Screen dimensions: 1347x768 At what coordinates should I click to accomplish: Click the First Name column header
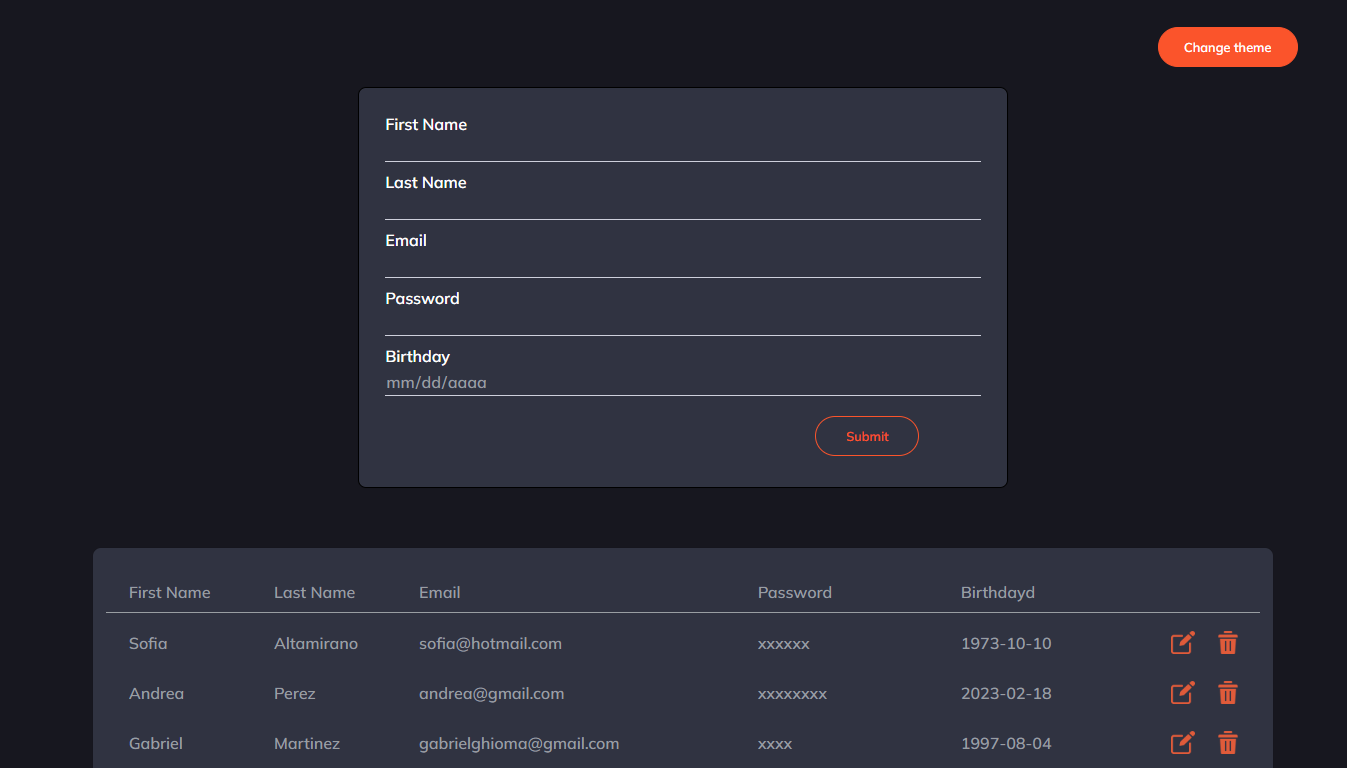coord(170,592)
